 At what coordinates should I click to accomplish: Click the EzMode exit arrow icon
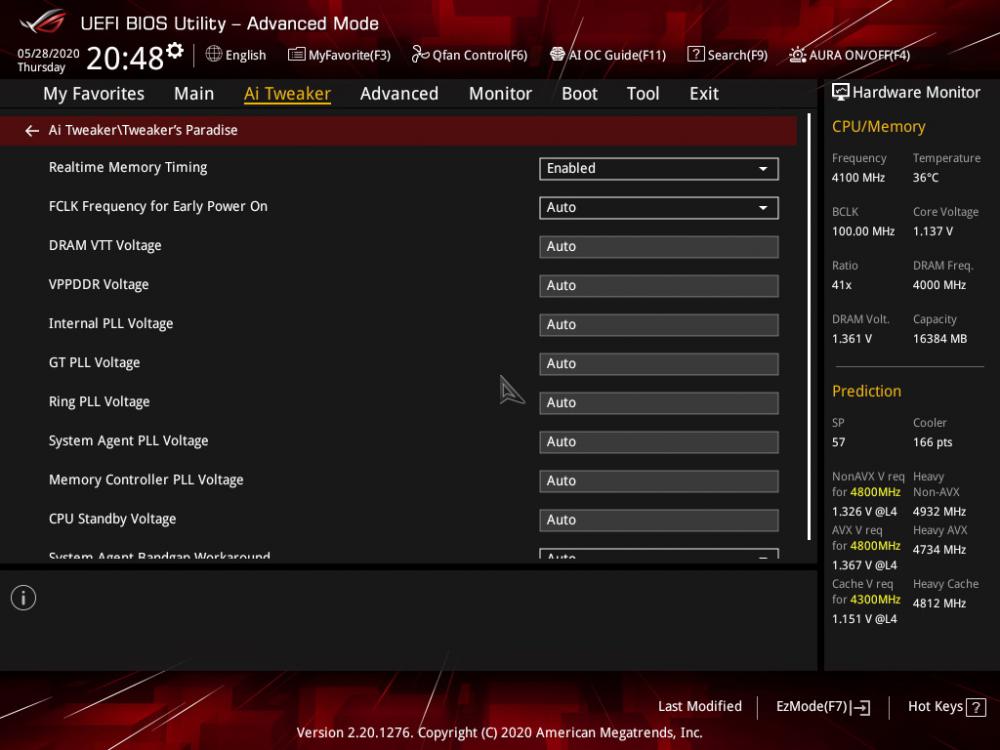click(861, 707)
